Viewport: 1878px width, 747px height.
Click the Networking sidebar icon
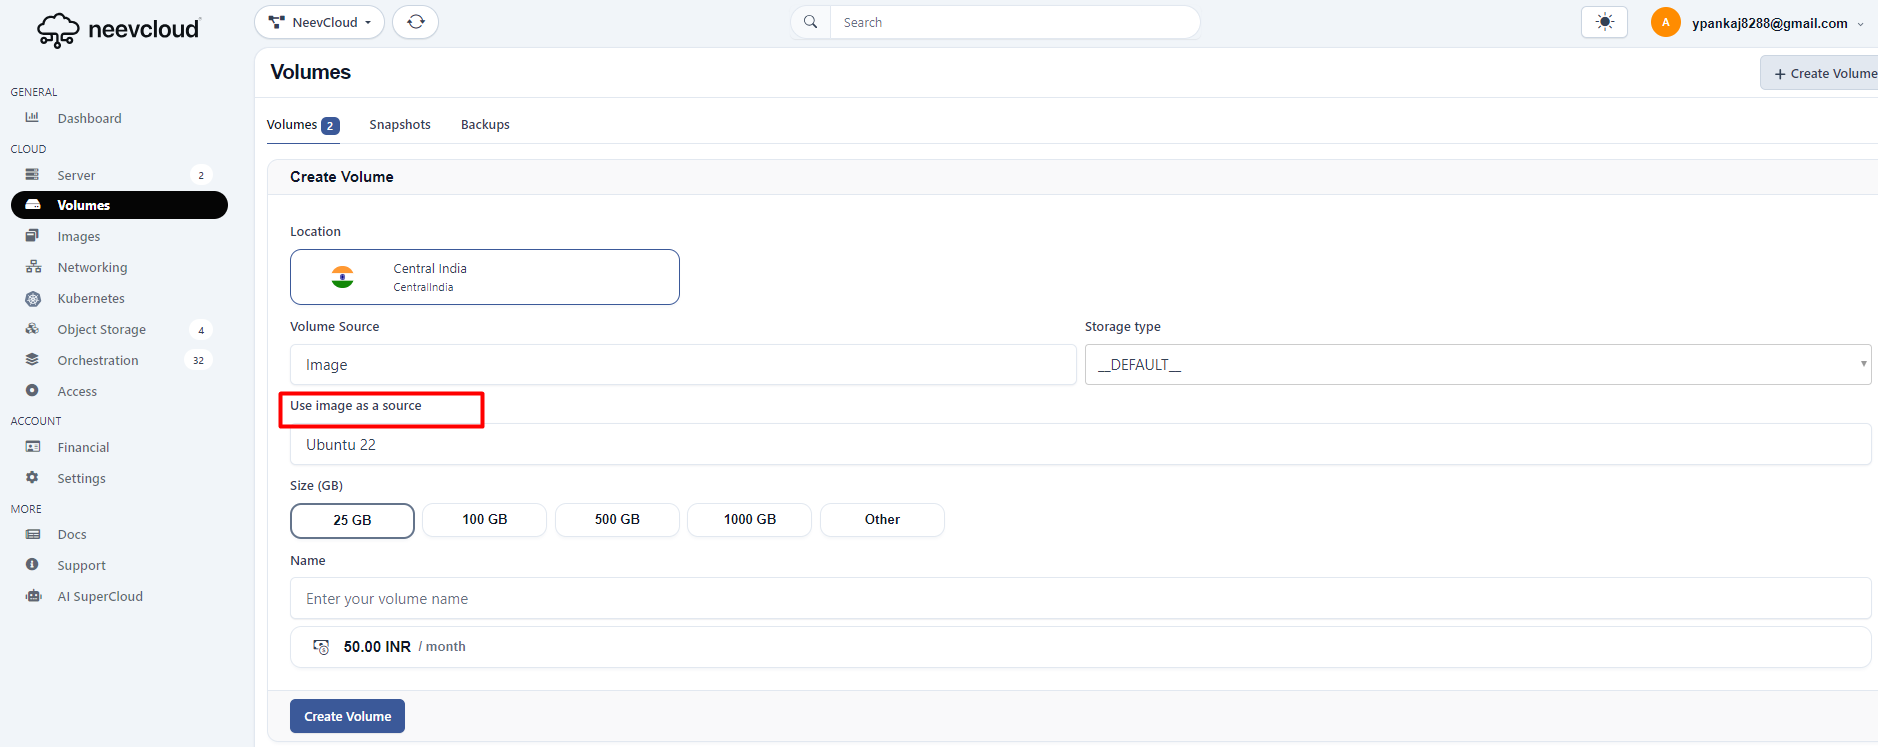33,267
